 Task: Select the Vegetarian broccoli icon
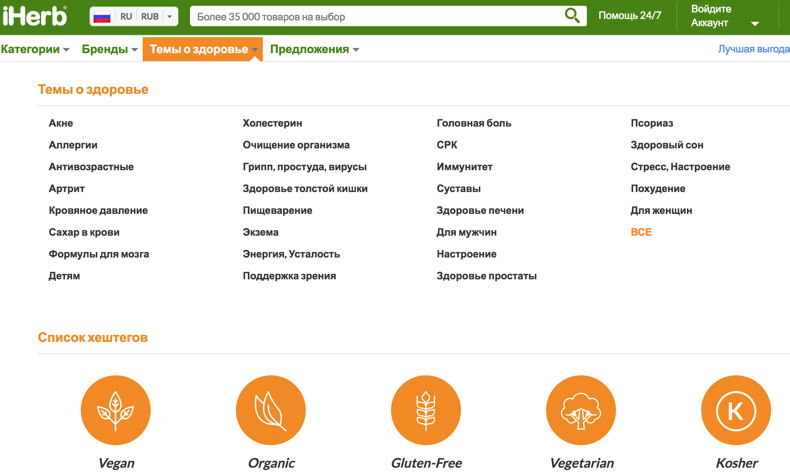581,410
